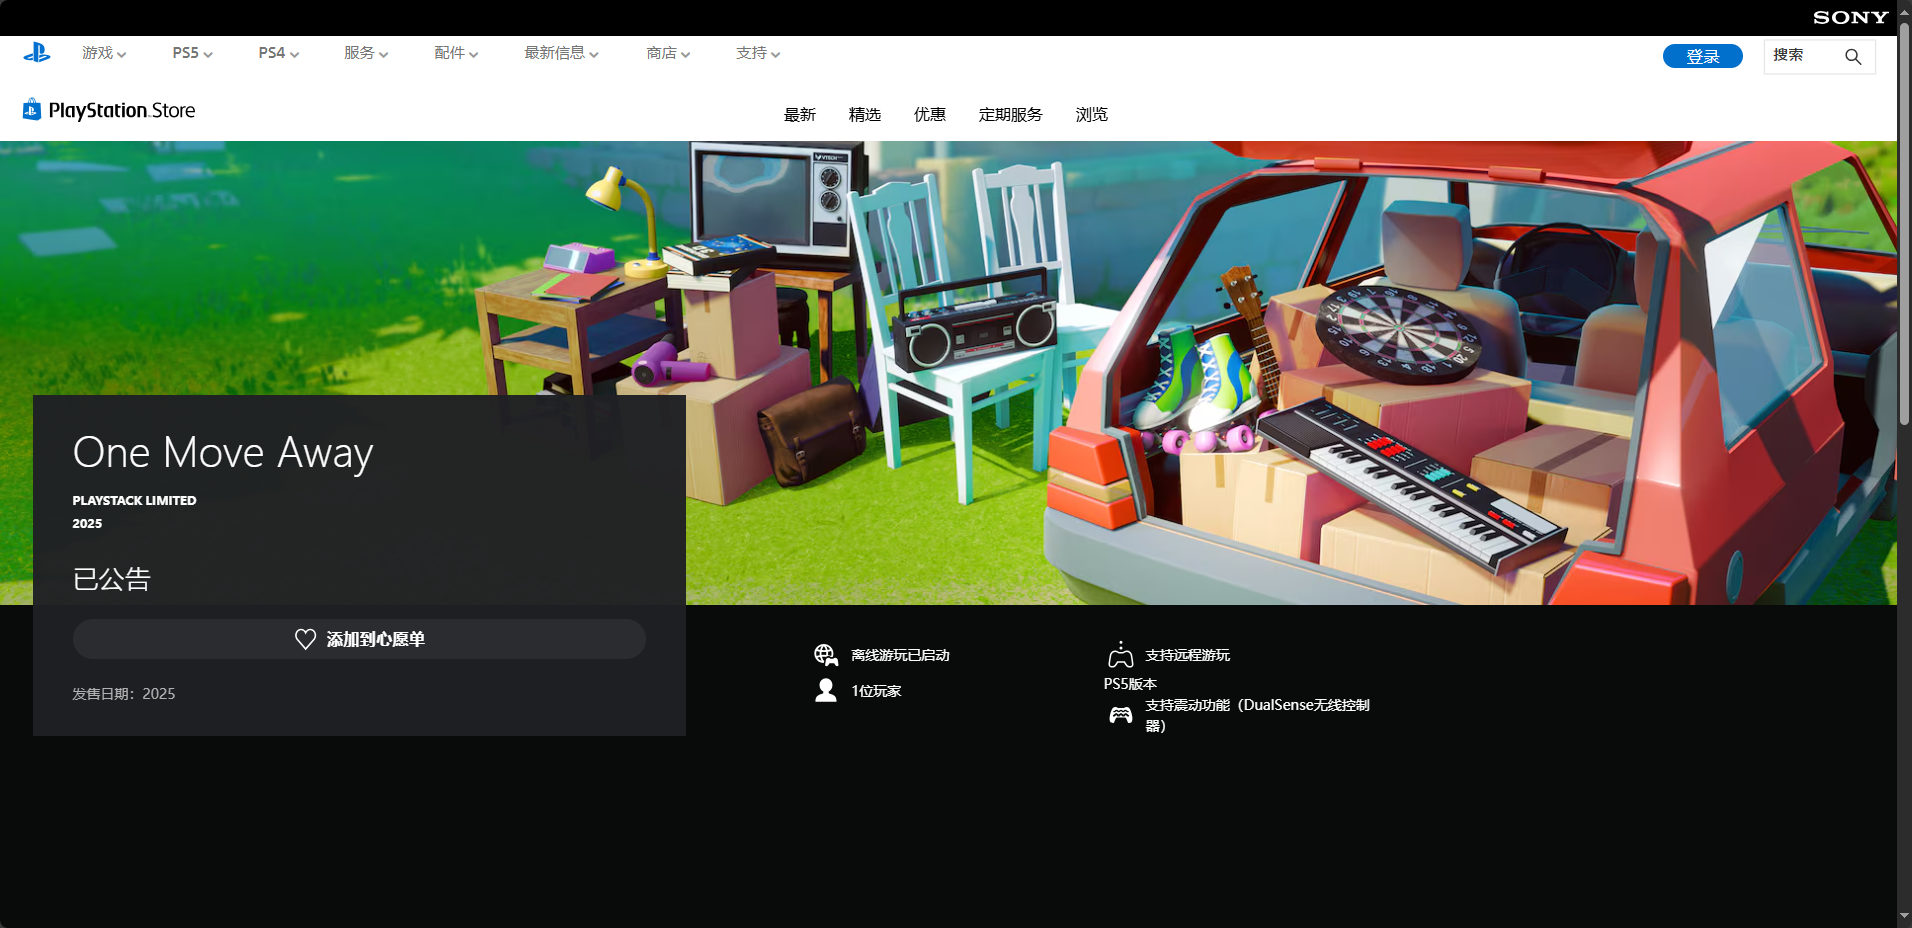Click the DualSense vibration controller icon

click(x=1121, y=715)
